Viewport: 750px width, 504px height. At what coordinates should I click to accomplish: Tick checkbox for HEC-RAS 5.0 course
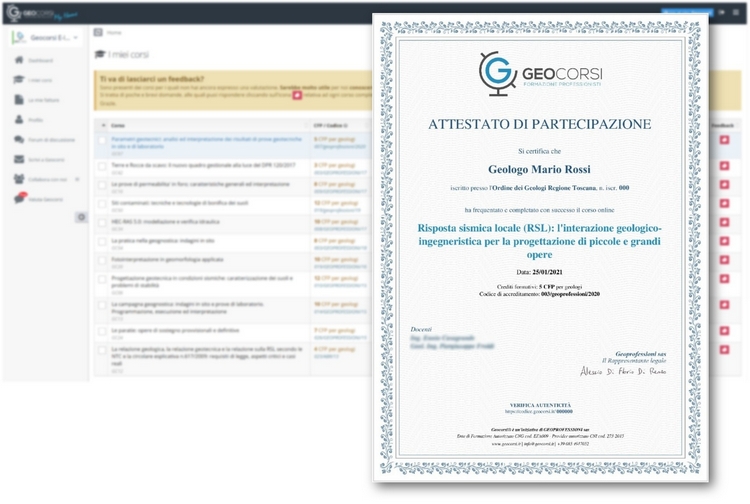pyautogui.click(x=102, y=222)
